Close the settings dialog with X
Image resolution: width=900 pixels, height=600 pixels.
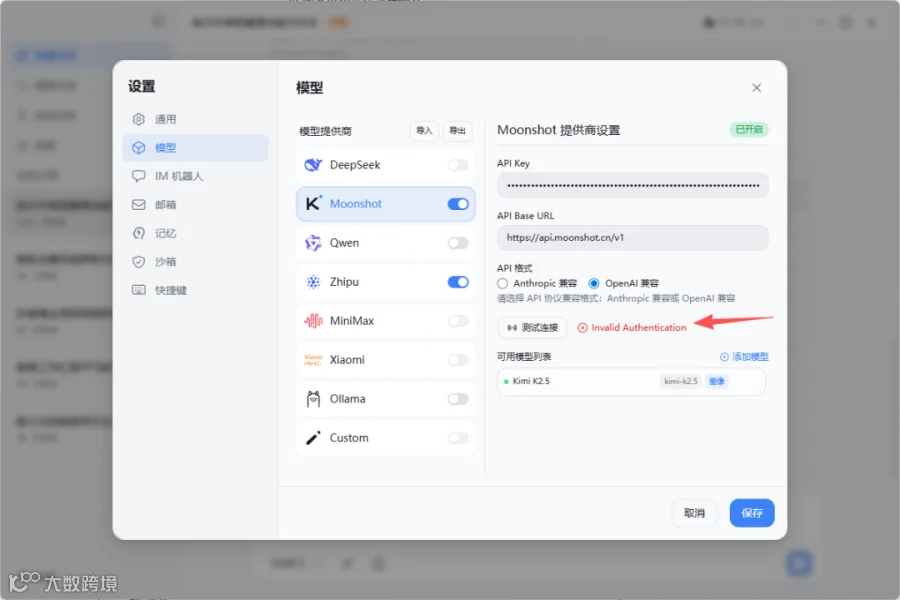[757, 88]
